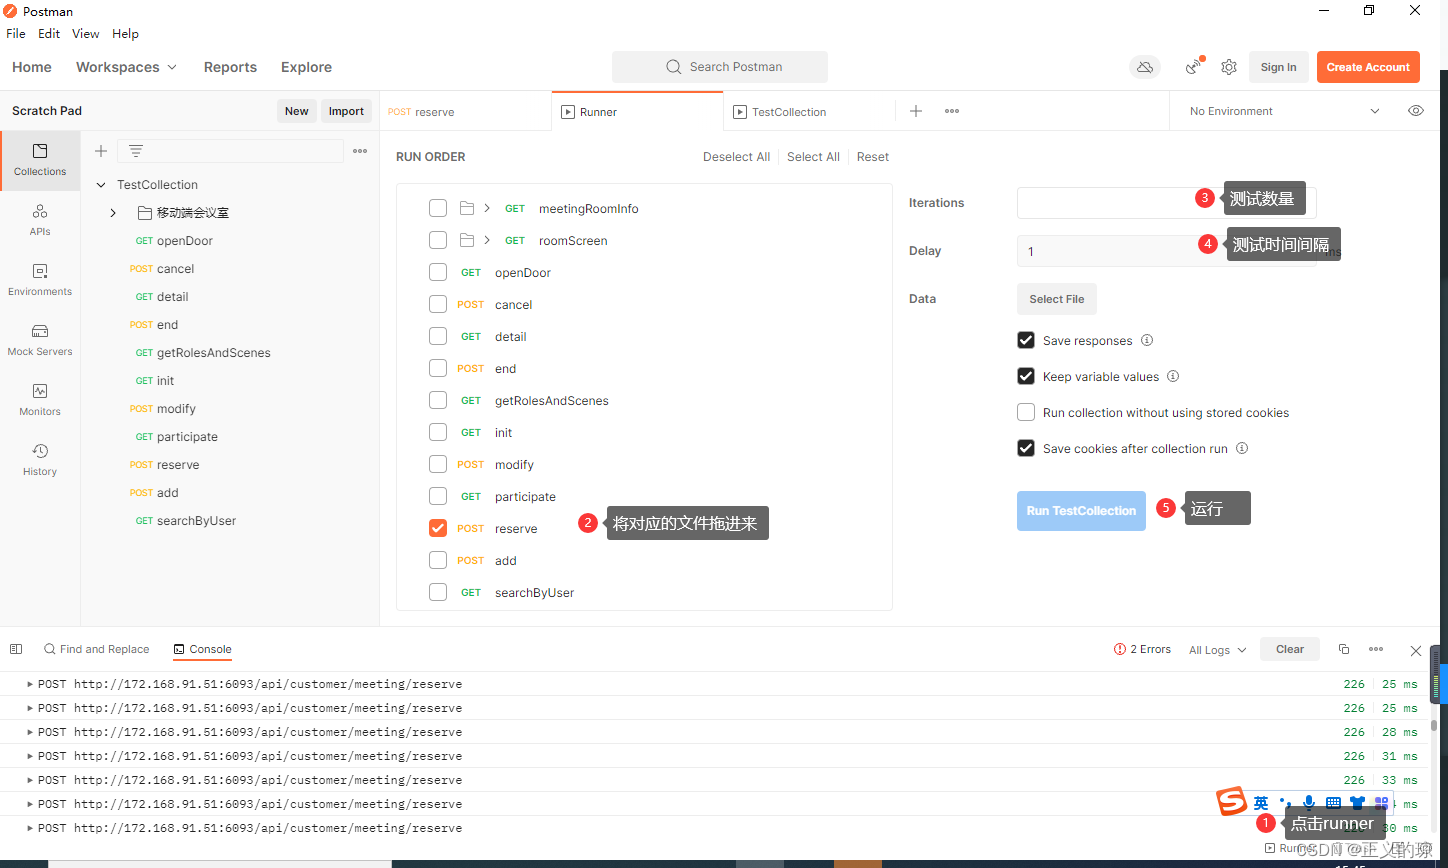Screen dimensions: 1448x868
Task: Focus the Search Postman box
Action: click(x=720, y=67)
